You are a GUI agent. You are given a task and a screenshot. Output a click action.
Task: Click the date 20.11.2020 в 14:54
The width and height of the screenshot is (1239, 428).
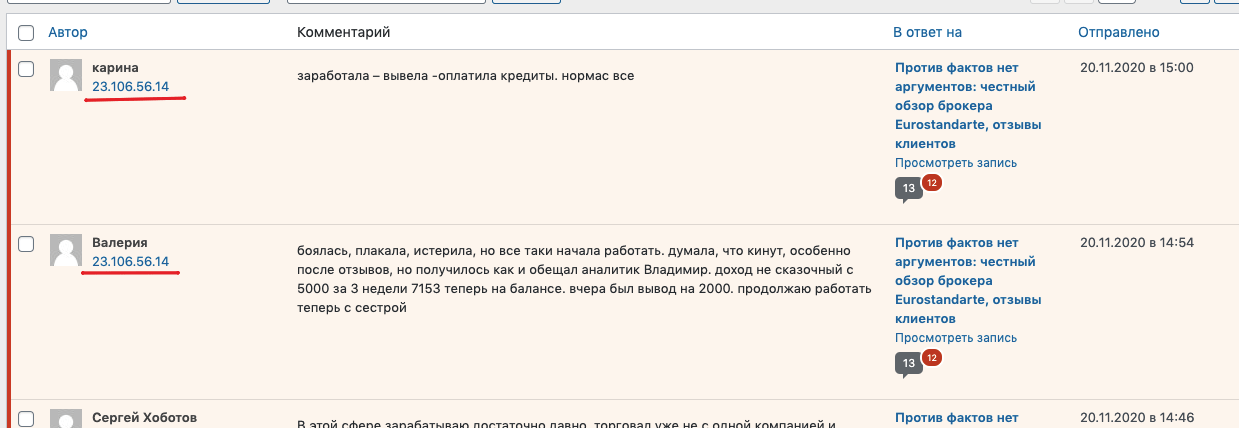(x=1137, y=243)
